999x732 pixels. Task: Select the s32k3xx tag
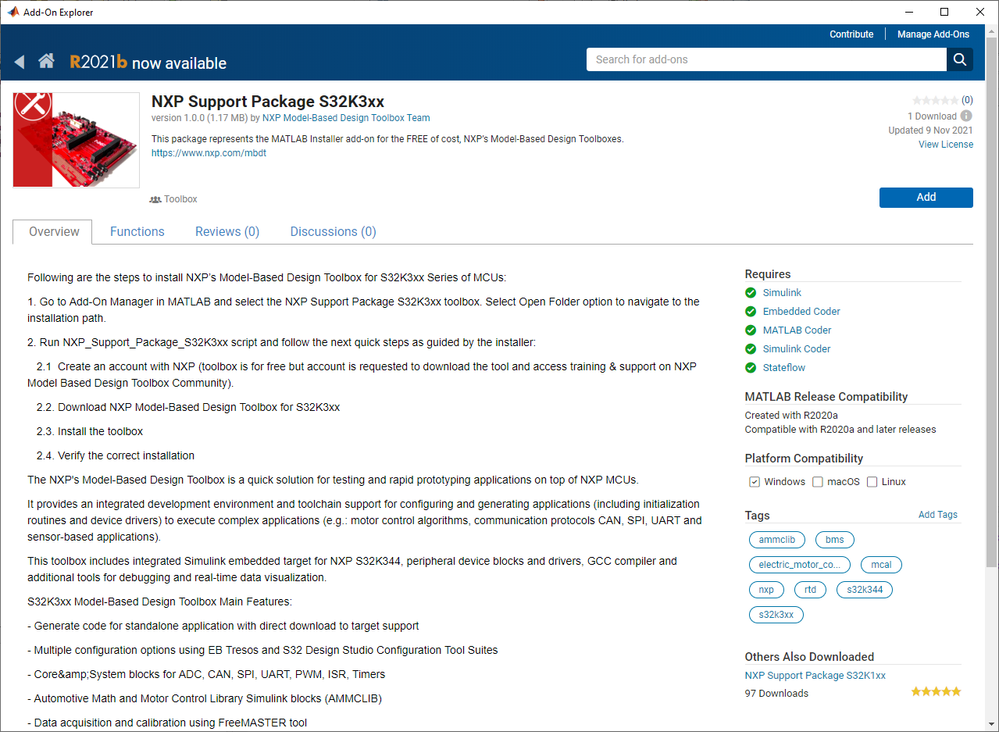pos(776,615)
